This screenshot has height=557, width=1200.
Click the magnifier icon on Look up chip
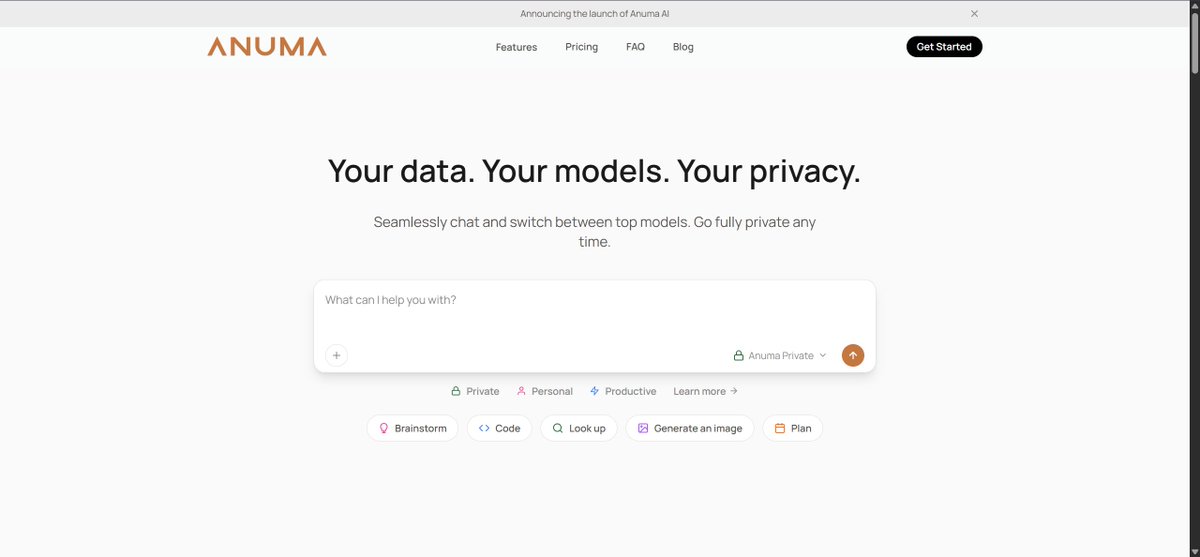(558, 428)
